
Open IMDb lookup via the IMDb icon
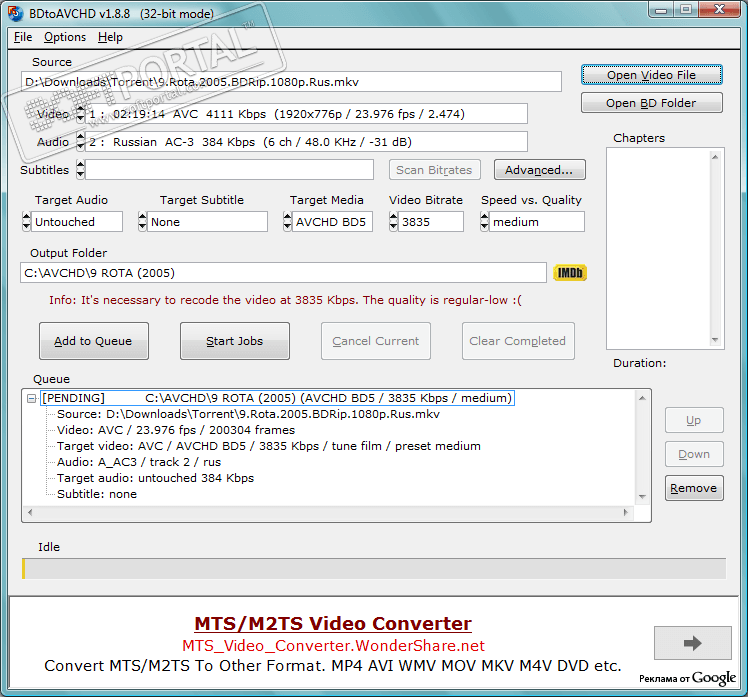click(x=570, y=273)
